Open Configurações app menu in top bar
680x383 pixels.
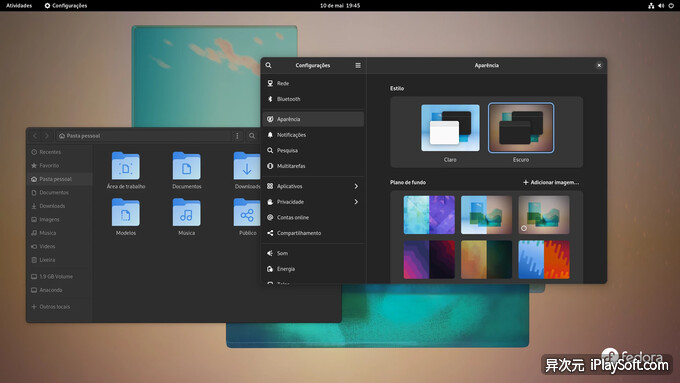point(66,6)
